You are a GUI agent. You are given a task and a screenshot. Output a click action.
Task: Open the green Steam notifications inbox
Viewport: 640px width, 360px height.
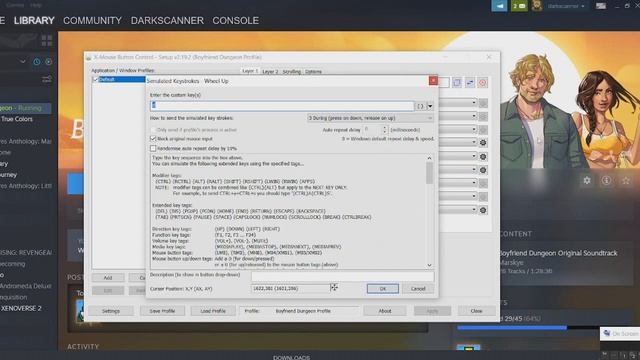click(519, 6)
